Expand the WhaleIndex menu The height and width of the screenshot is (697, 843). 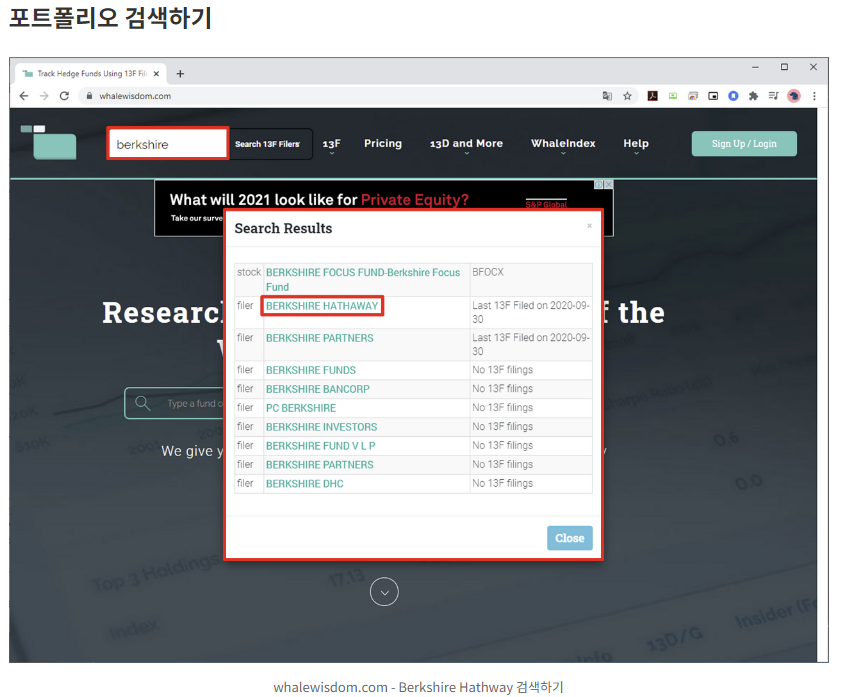click(563, 144)
